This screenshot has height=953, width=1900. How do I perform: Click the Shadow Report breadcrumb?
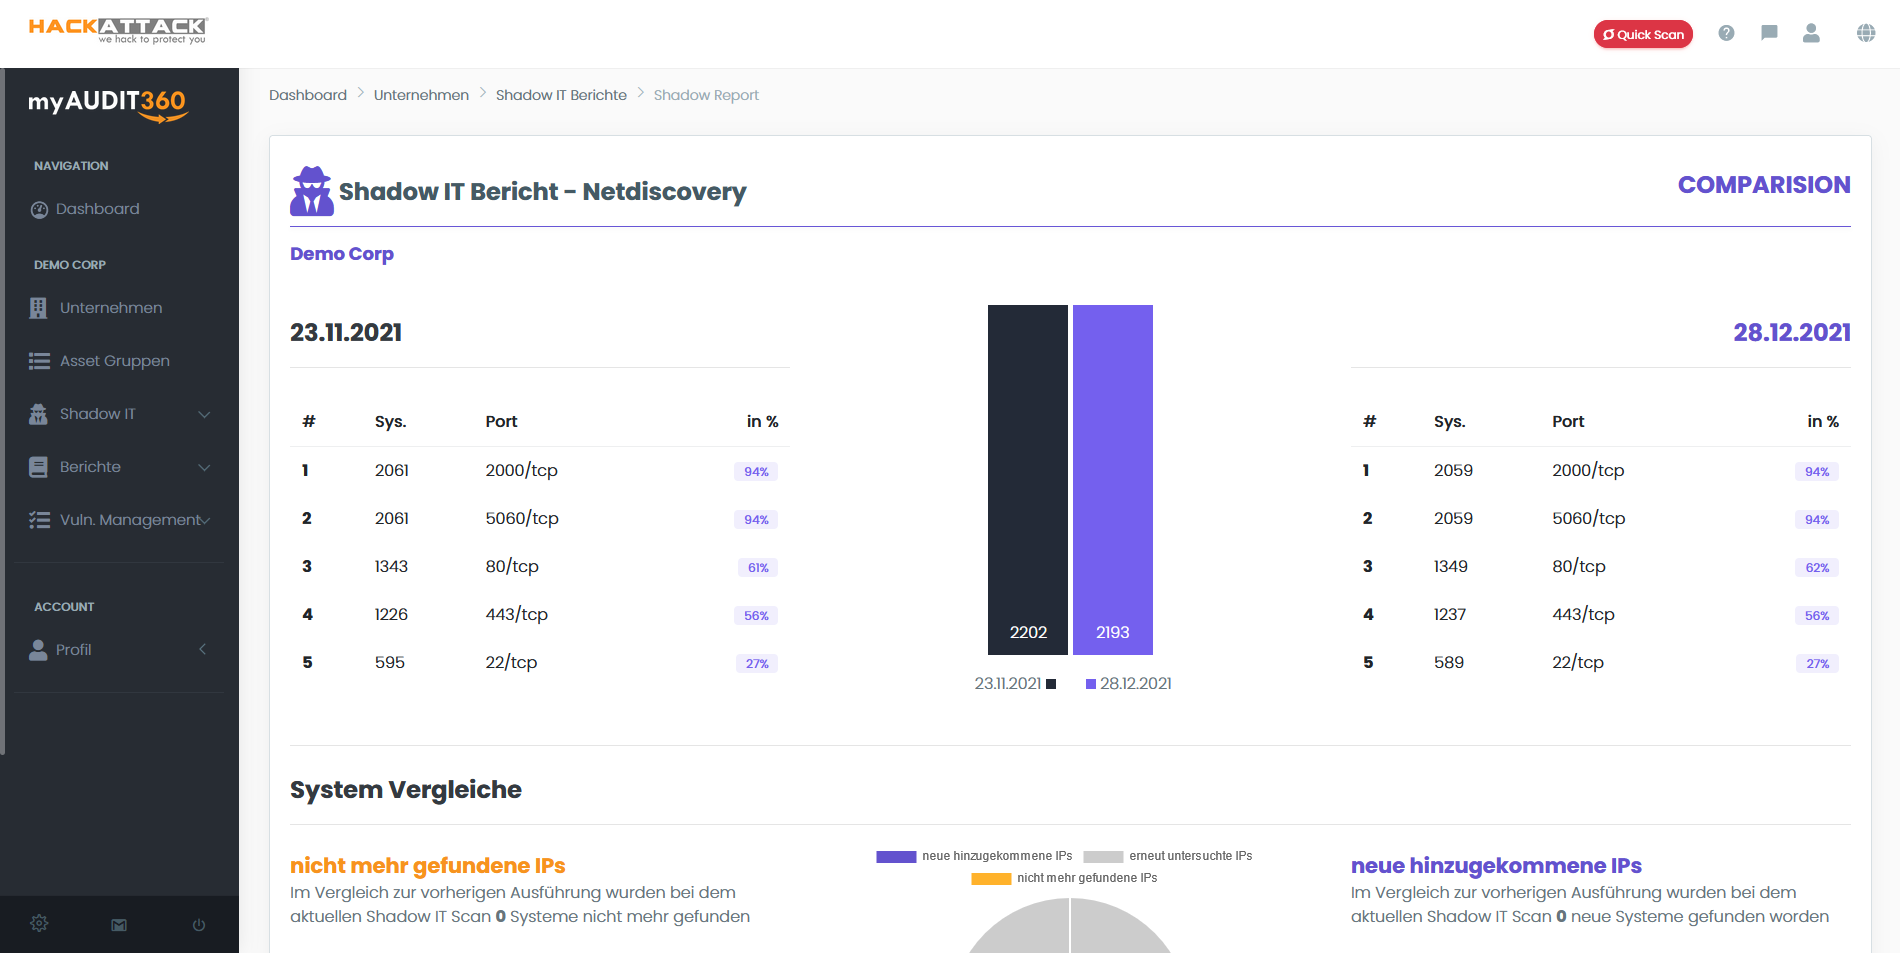coord(706,95)
